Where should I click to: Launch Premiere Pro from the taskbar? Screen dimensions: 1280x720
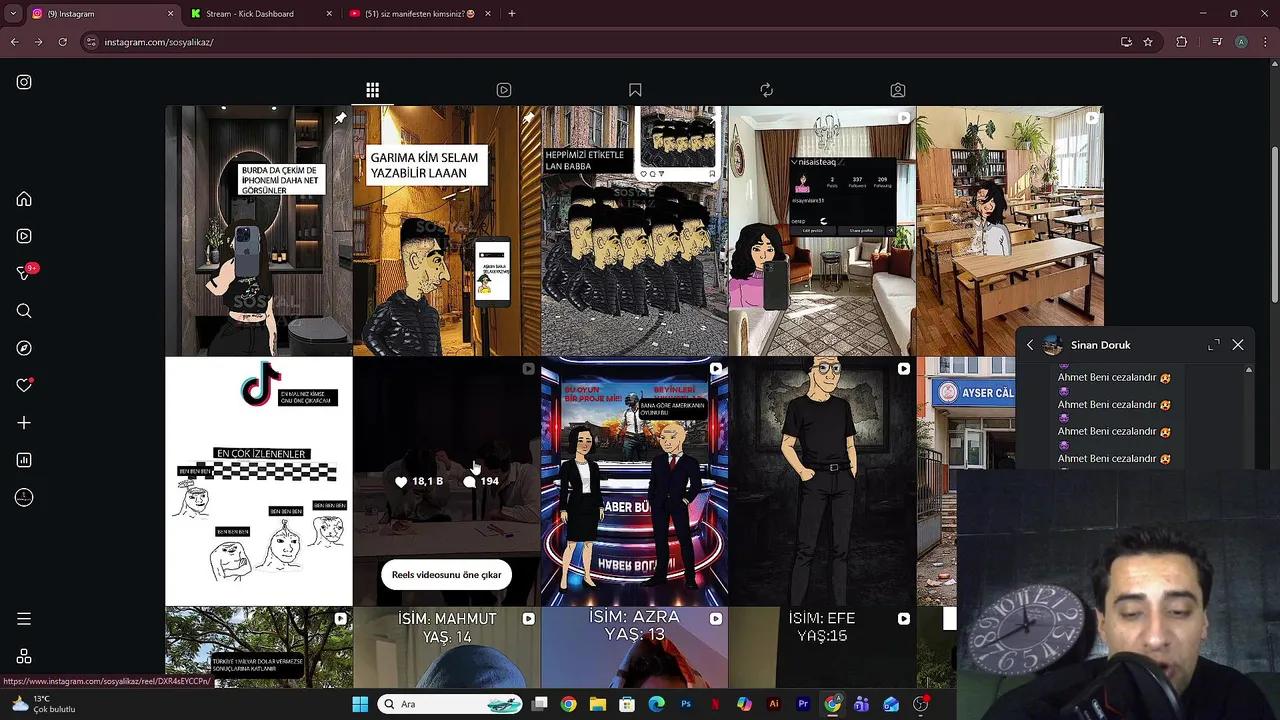coord(803,704)
